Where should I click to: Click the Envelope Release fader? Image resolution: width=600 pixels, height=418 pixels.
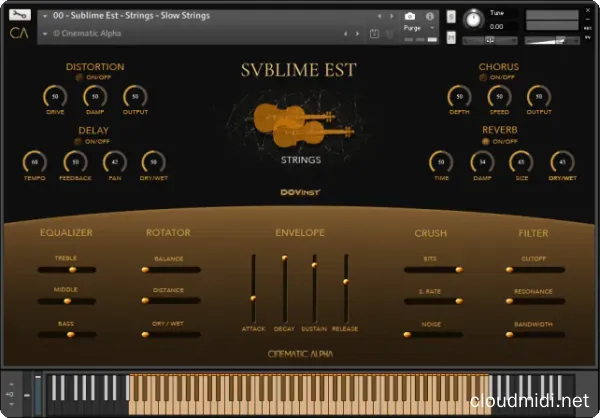[346, 289]
